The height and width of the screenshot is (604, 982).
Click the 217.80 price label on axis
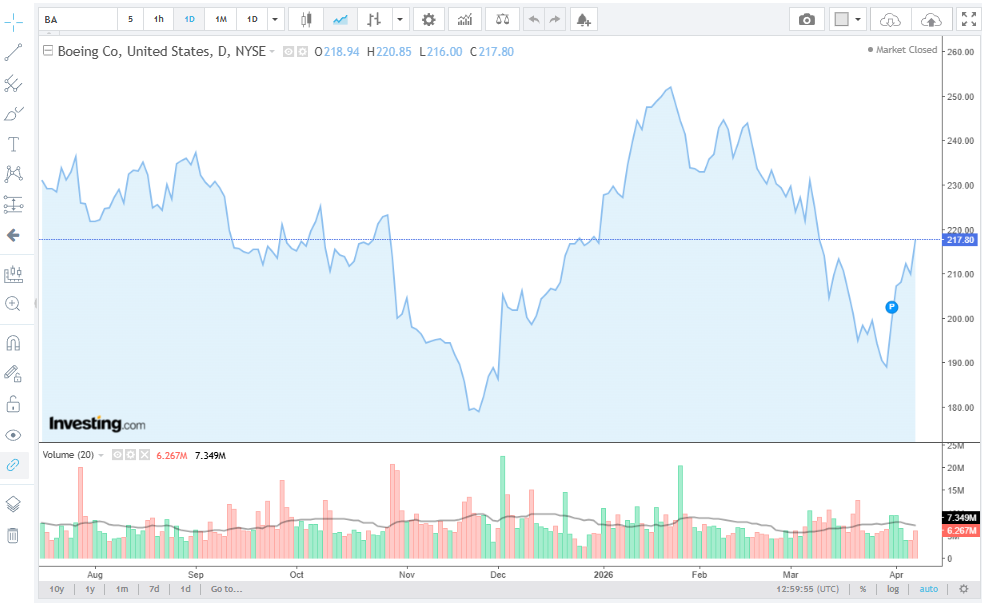coord(959,240)
